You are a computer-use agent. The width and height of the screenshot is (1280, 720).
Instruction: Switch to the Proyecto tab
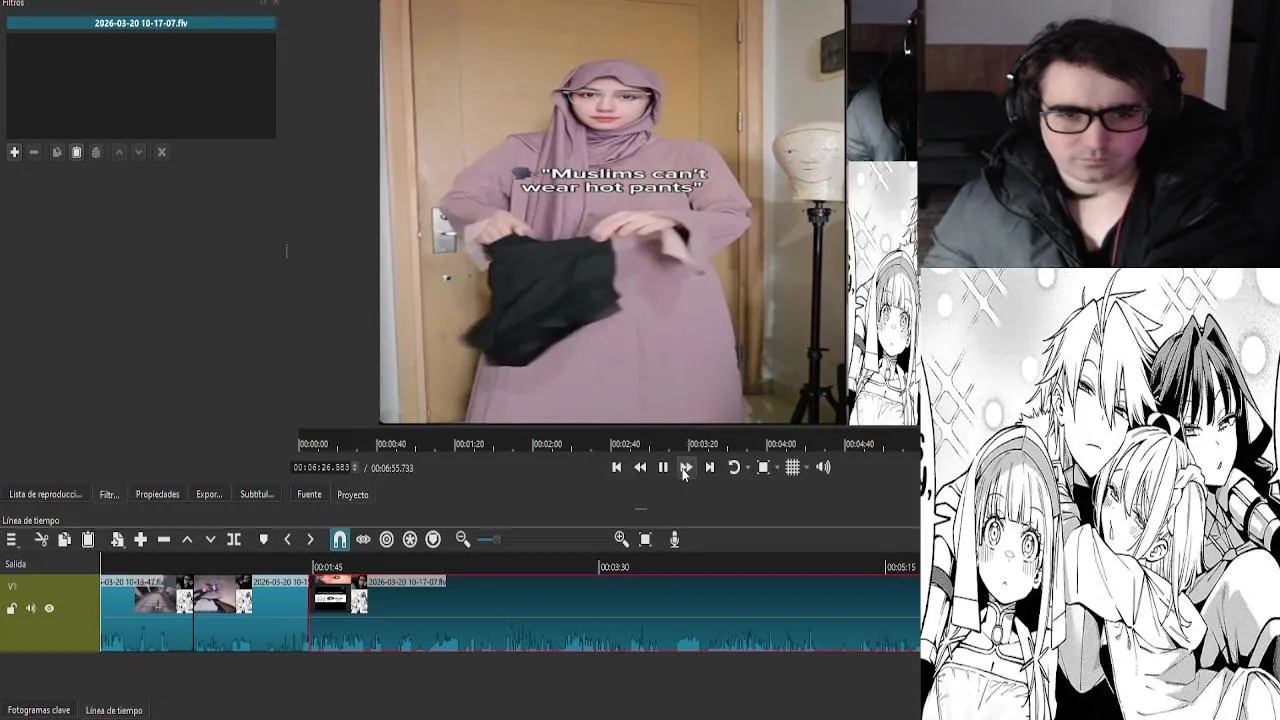[353, 494]
